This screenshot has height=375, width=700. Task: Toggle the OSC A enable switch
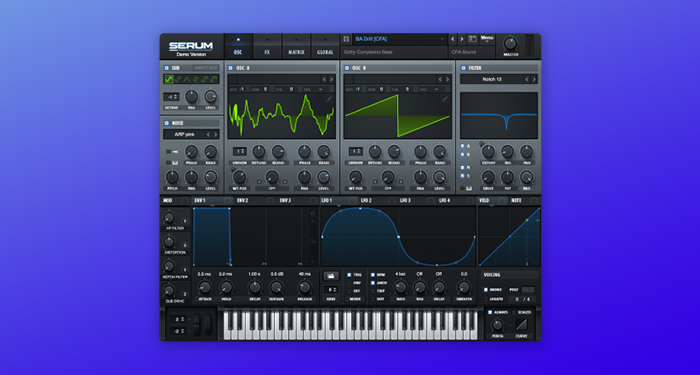click(x=230, y=68)
